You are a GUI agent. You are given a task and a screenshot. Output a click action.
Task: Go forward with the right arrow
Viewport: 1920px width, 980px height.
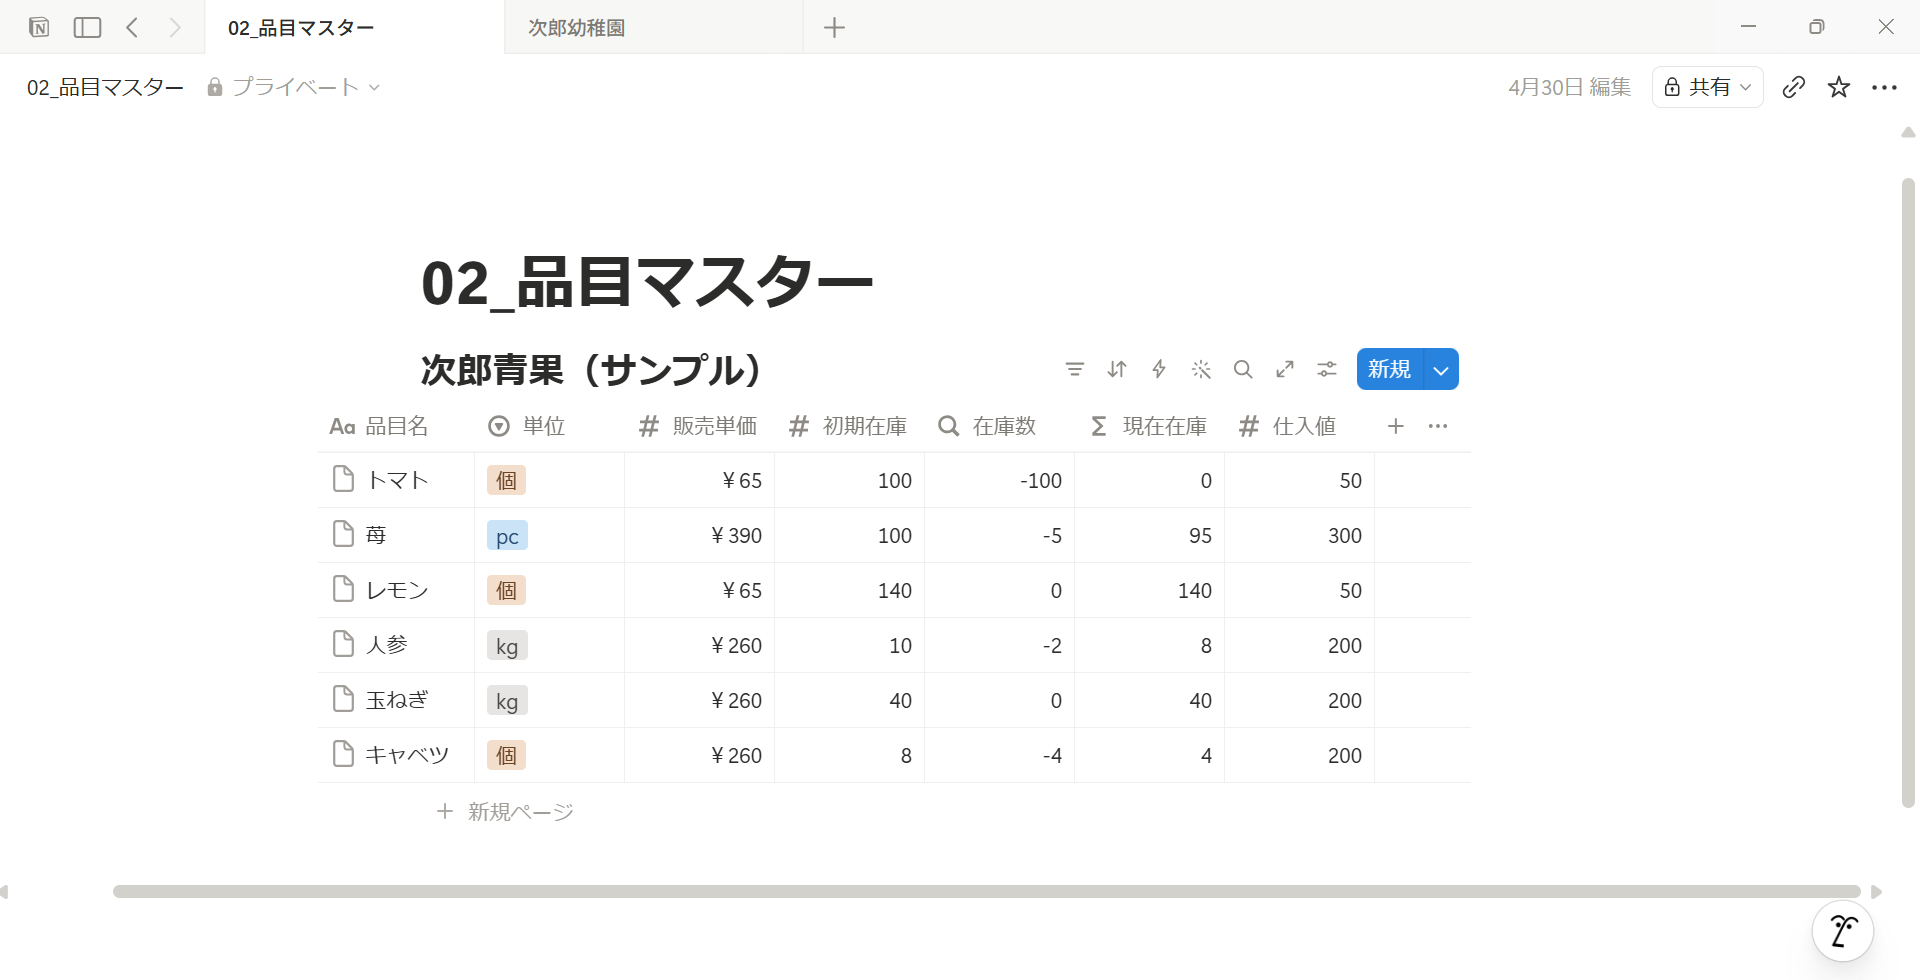pos(175,27)
